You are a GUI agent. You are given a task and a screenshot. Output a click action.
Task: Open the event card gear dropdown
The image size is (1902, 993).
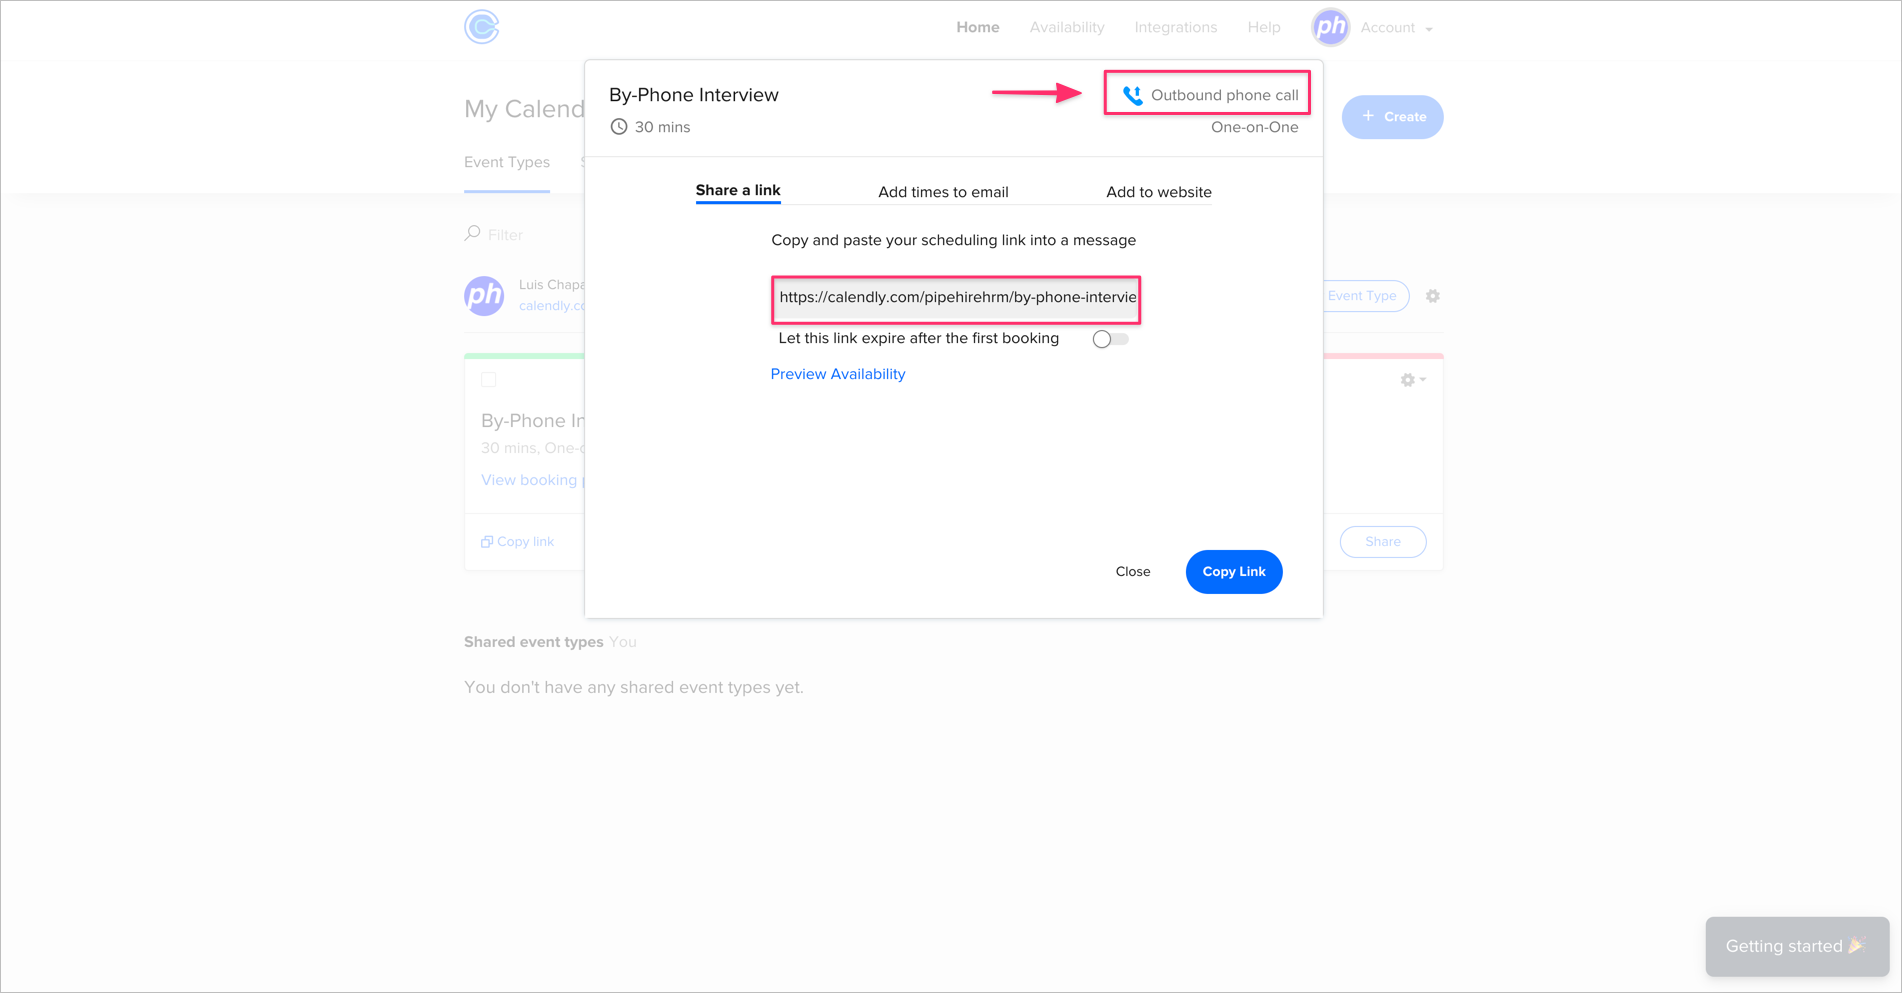[x=1413, y=380]
